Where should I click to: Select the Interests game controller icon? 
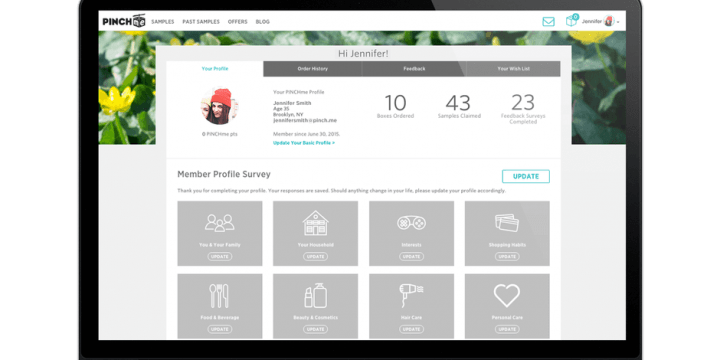(x=411, y=223)
